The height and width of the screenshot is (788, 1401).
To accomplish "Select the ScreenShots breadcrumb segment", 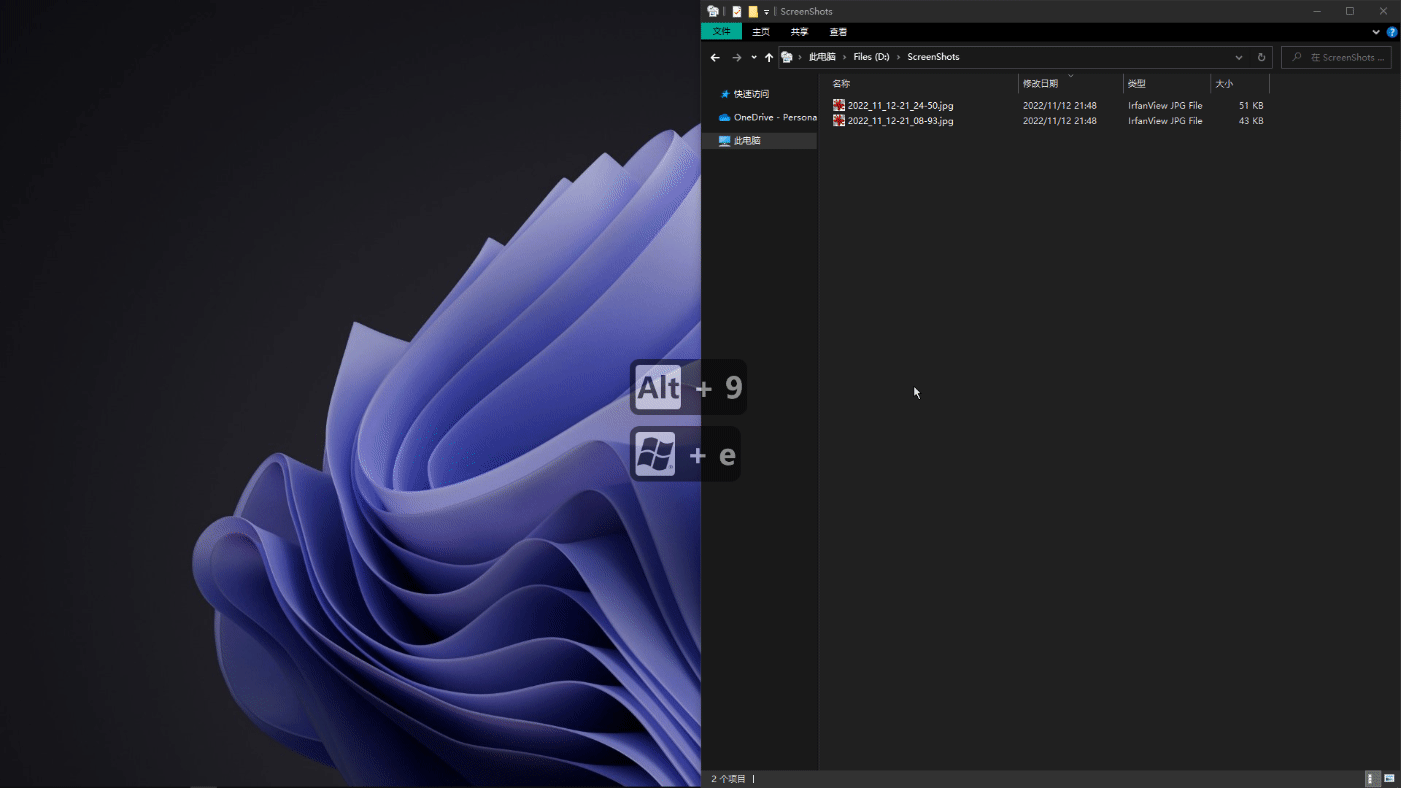I will pyautogui.click(x=933, y=57).
